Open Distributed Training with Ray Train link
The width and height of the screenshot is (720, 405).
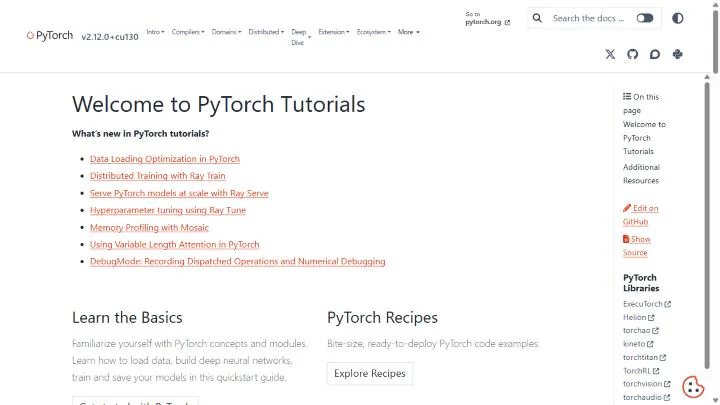pyautogui.click(x=158, y=176)
